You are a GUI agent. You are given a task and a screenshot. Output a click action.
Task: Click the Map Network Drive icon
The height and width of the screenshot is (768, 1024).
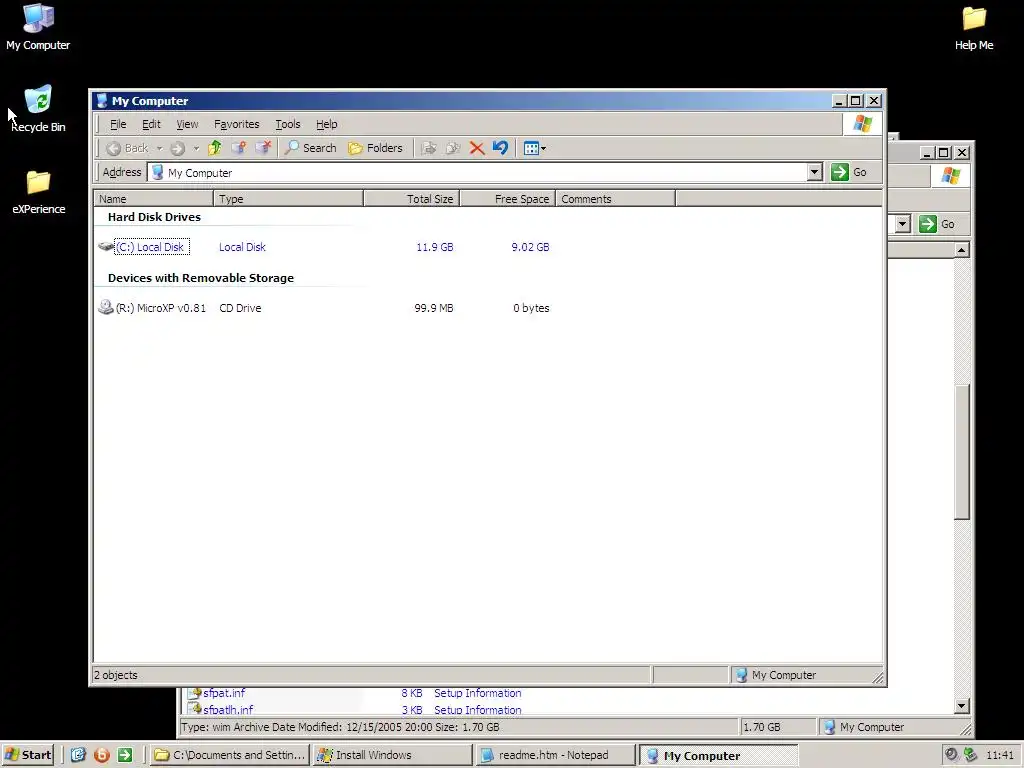[239, 148]
